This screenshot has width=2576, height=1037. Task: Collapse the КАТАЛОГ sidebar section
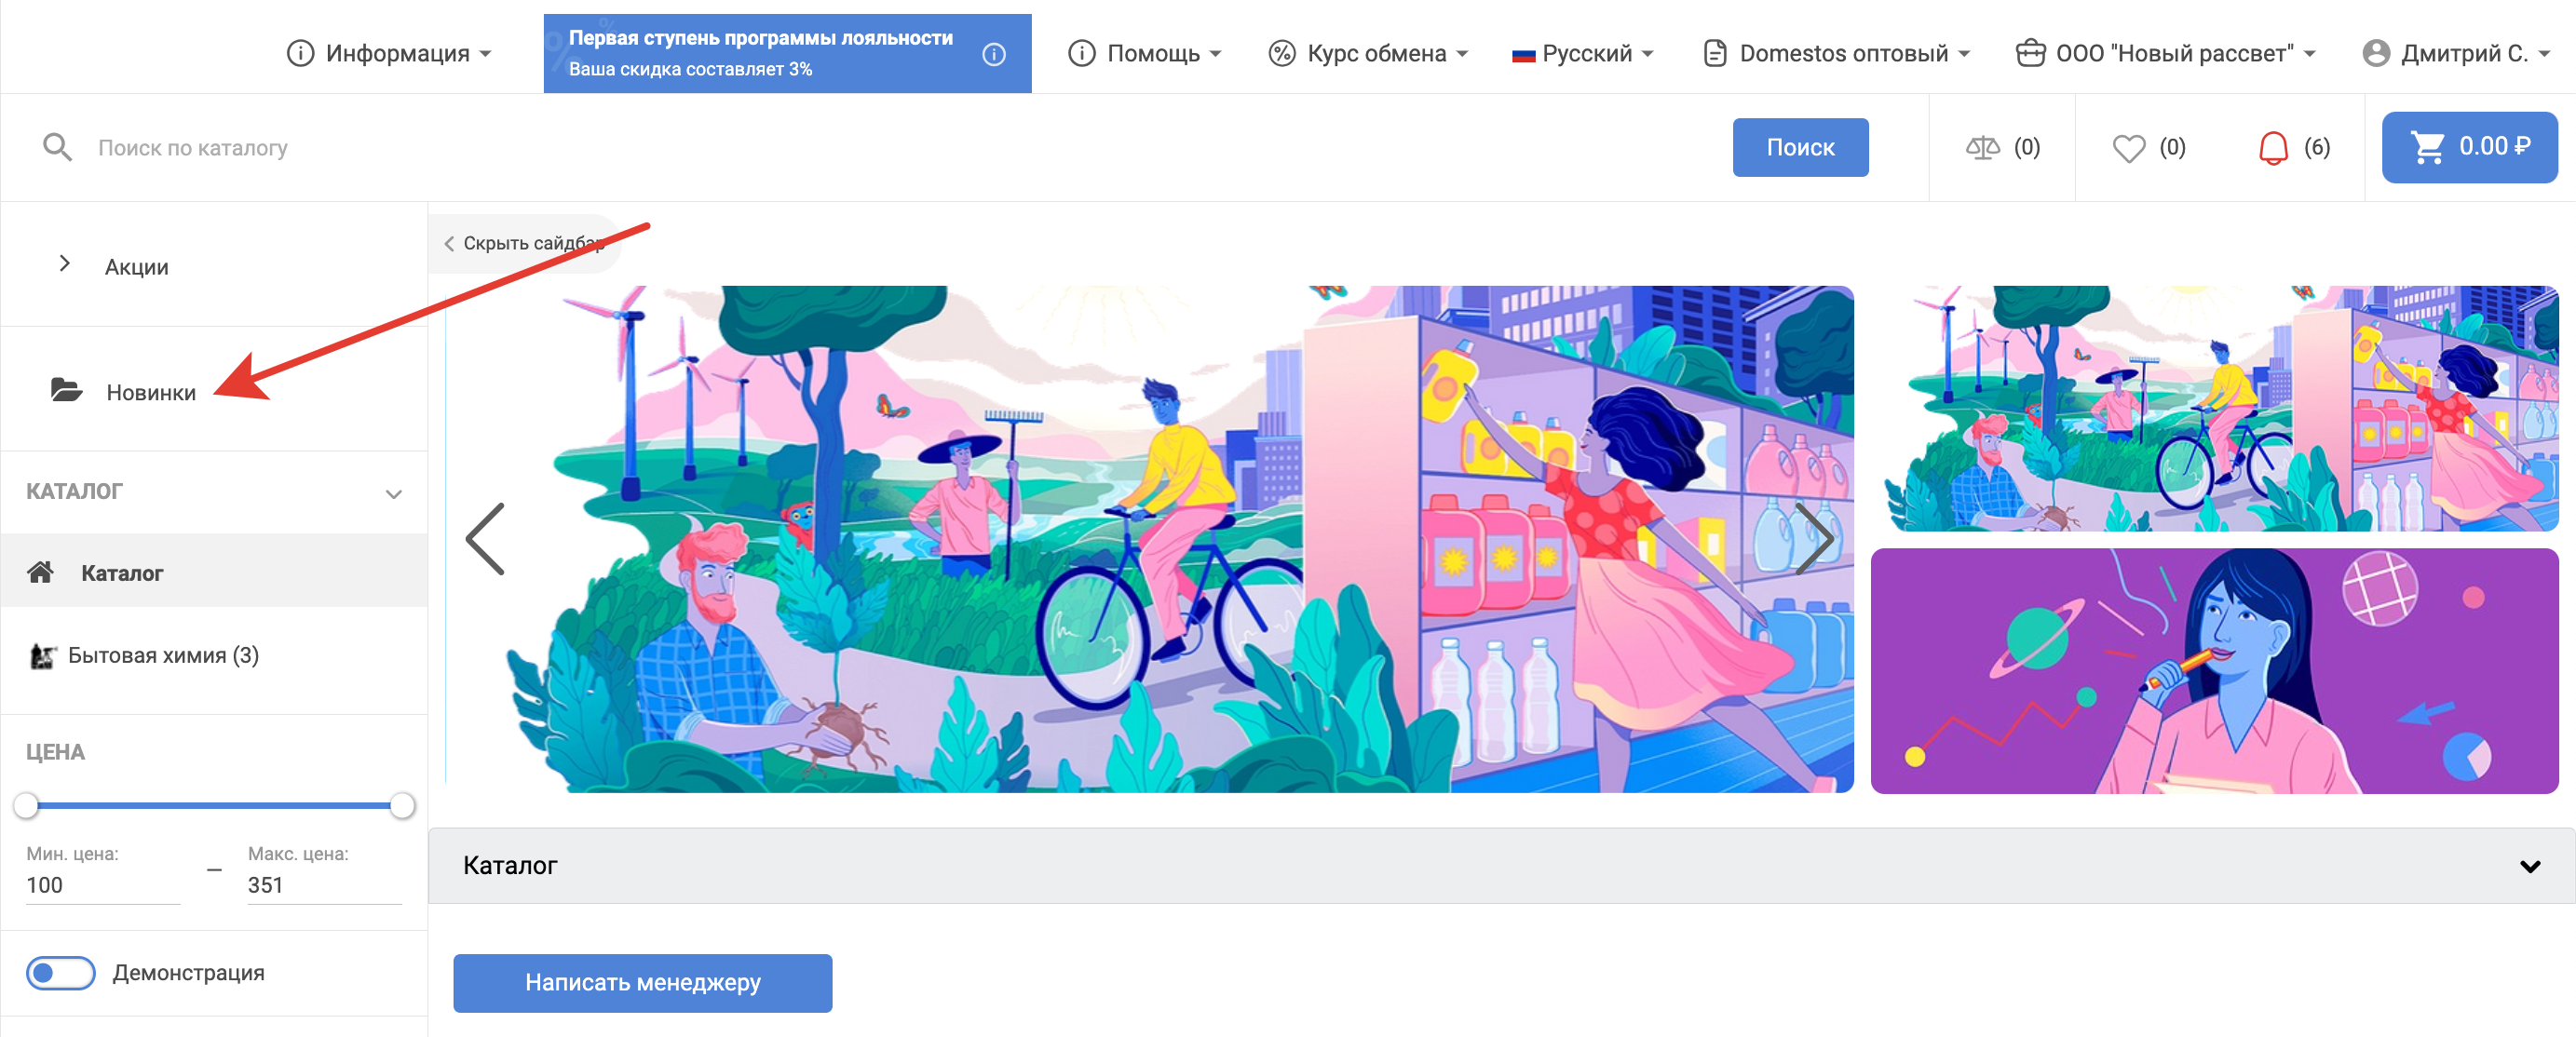click(x=393, y=493)
